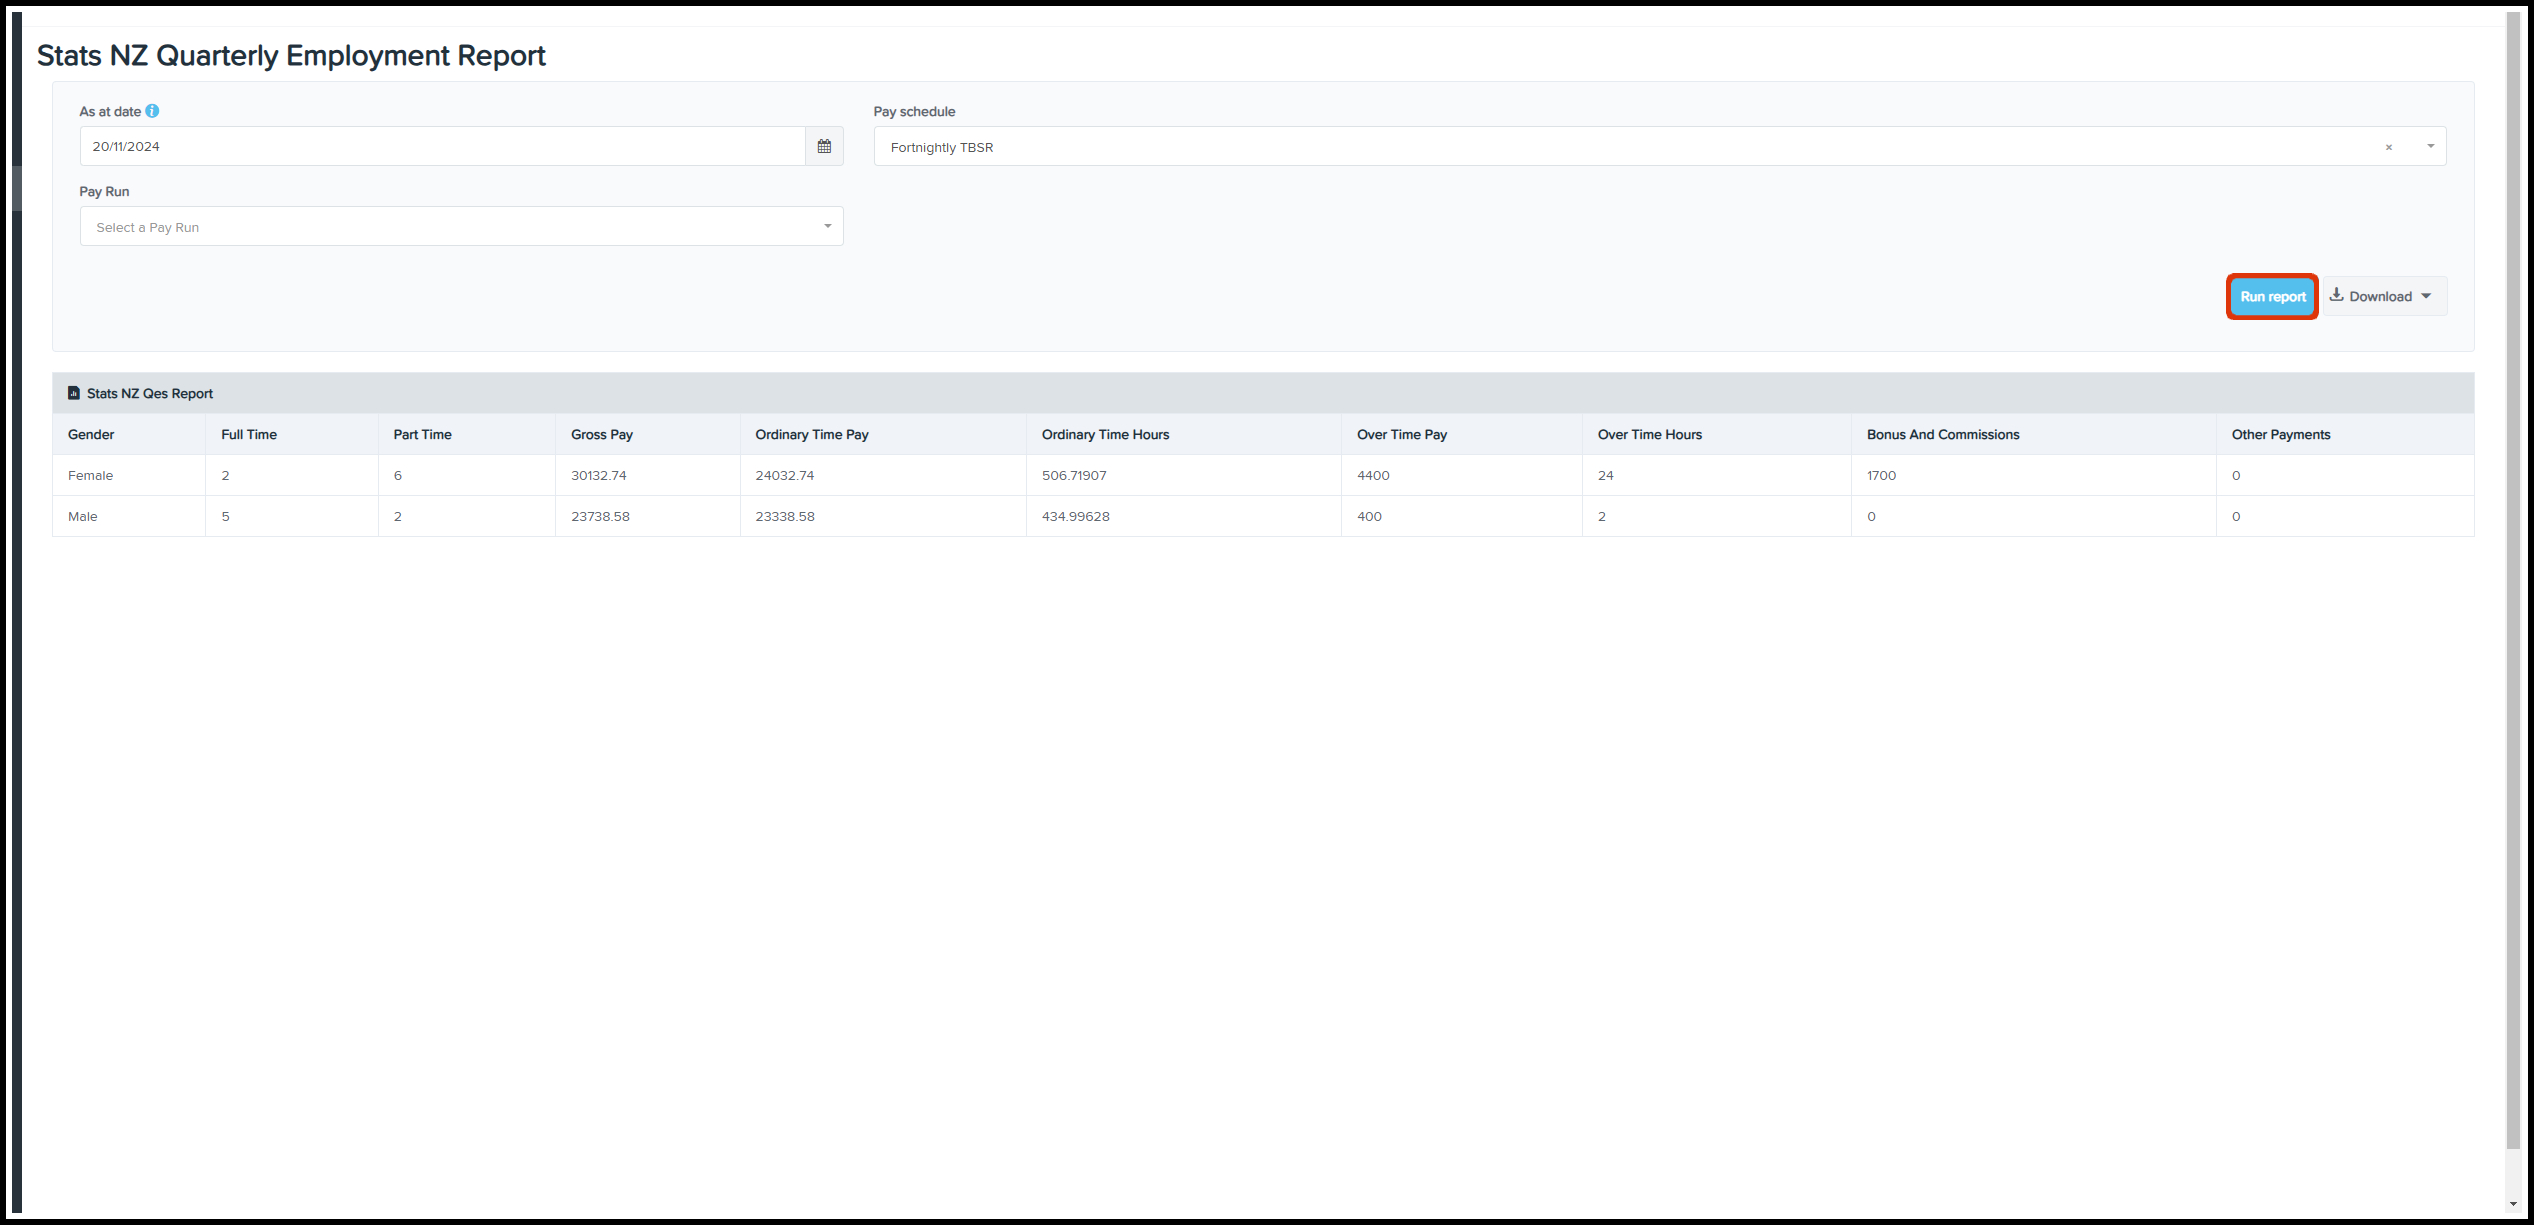Click the Run report button
2534x1225 pixels.
pos(2272,297)
